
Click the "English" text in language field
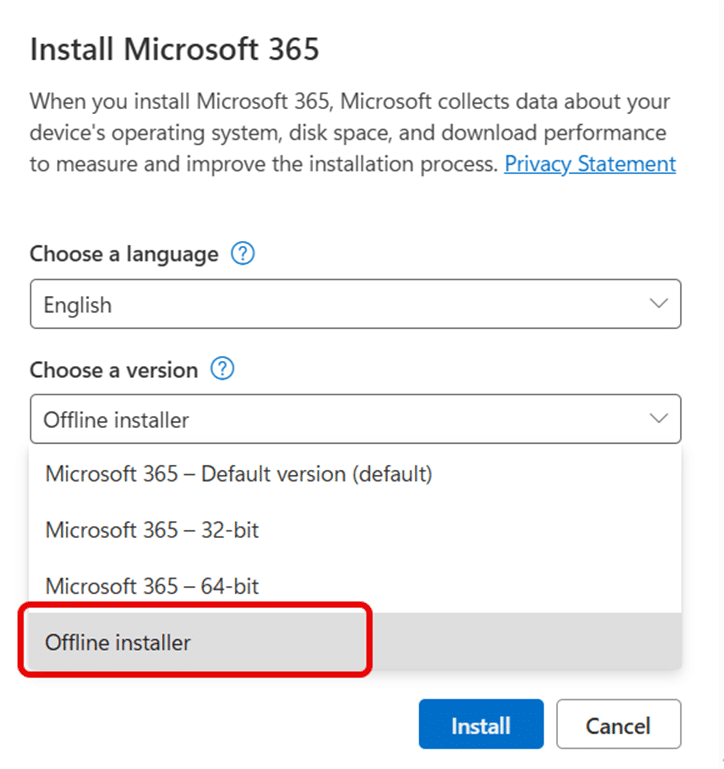pyautogui.click(x=78, y=305)
